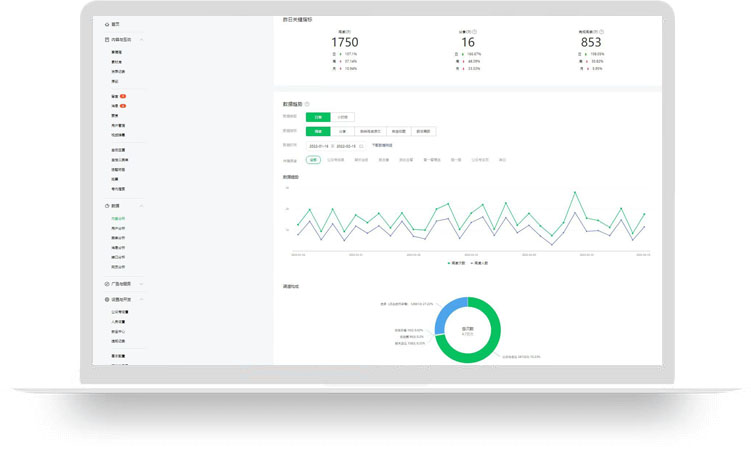This screenshot has width=751, height=462.
Task: Switch to the 小时报 report option
Action: [343, 117]
